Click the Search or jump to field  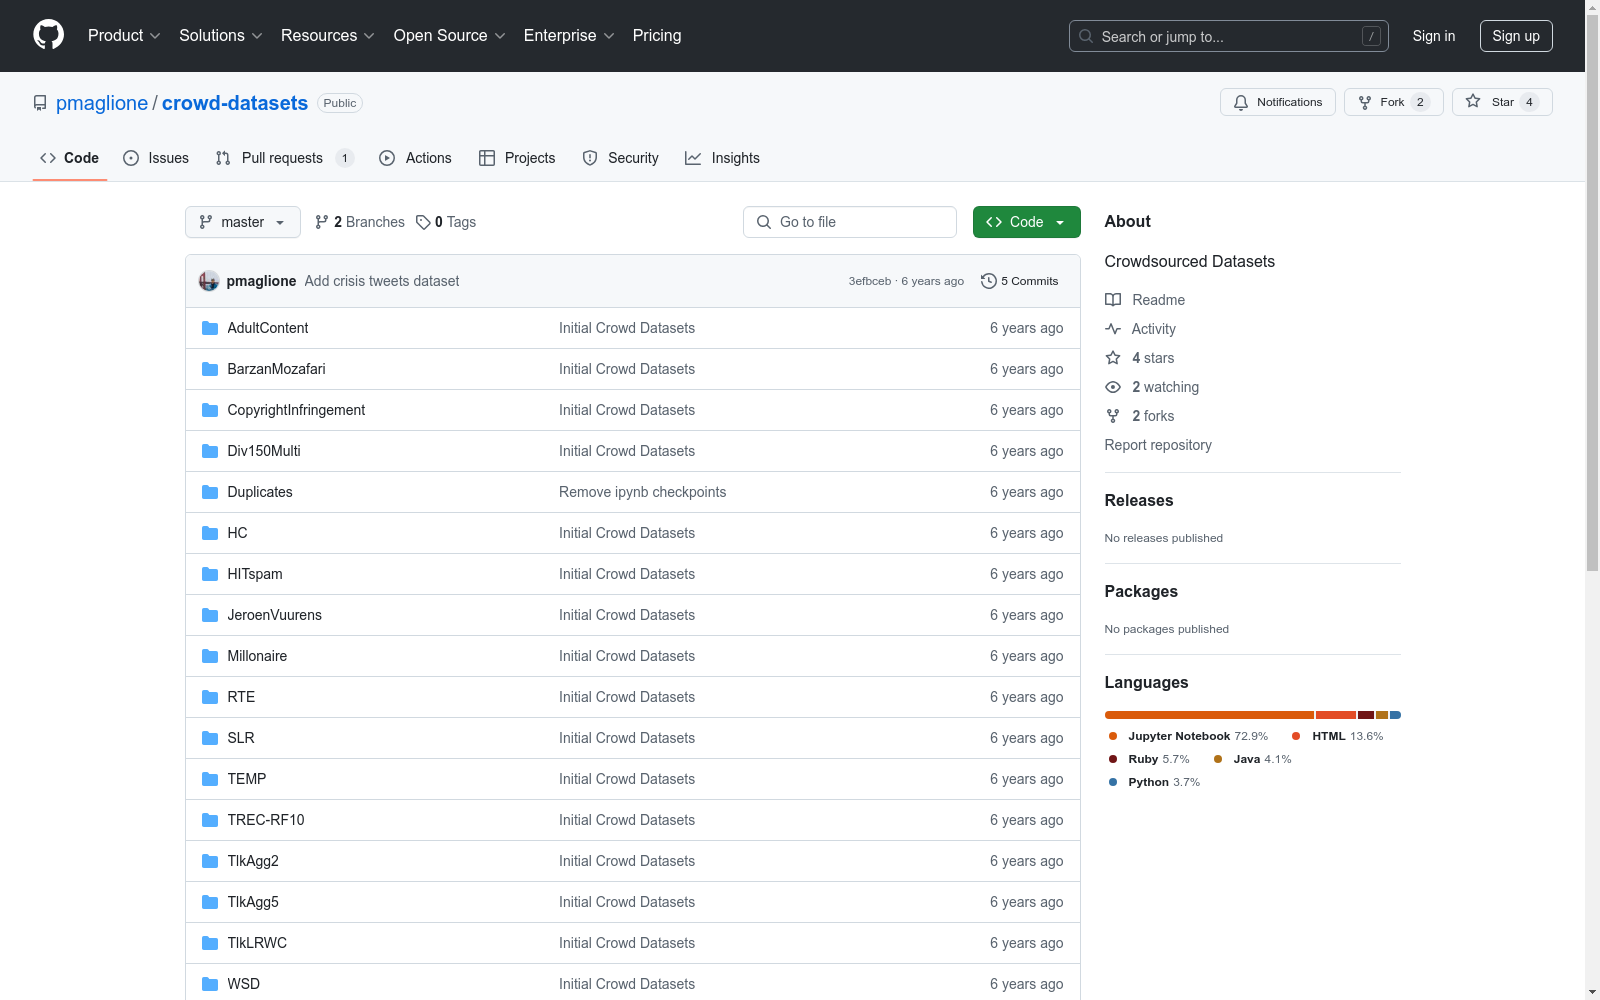click(1229, 36)
